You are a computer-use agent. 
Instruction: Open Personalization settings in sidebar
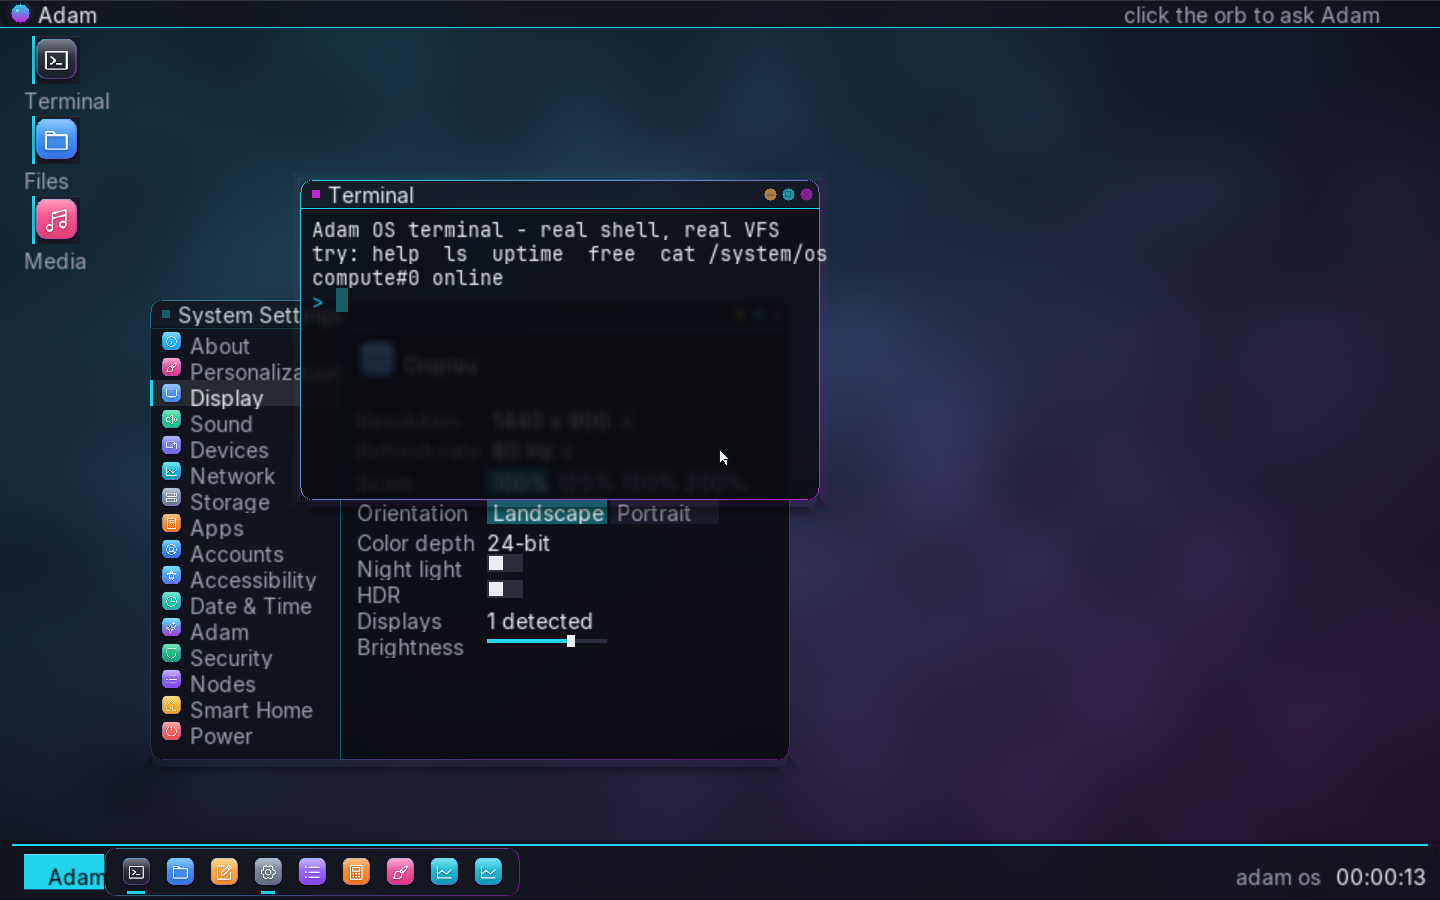coord(226,372)
